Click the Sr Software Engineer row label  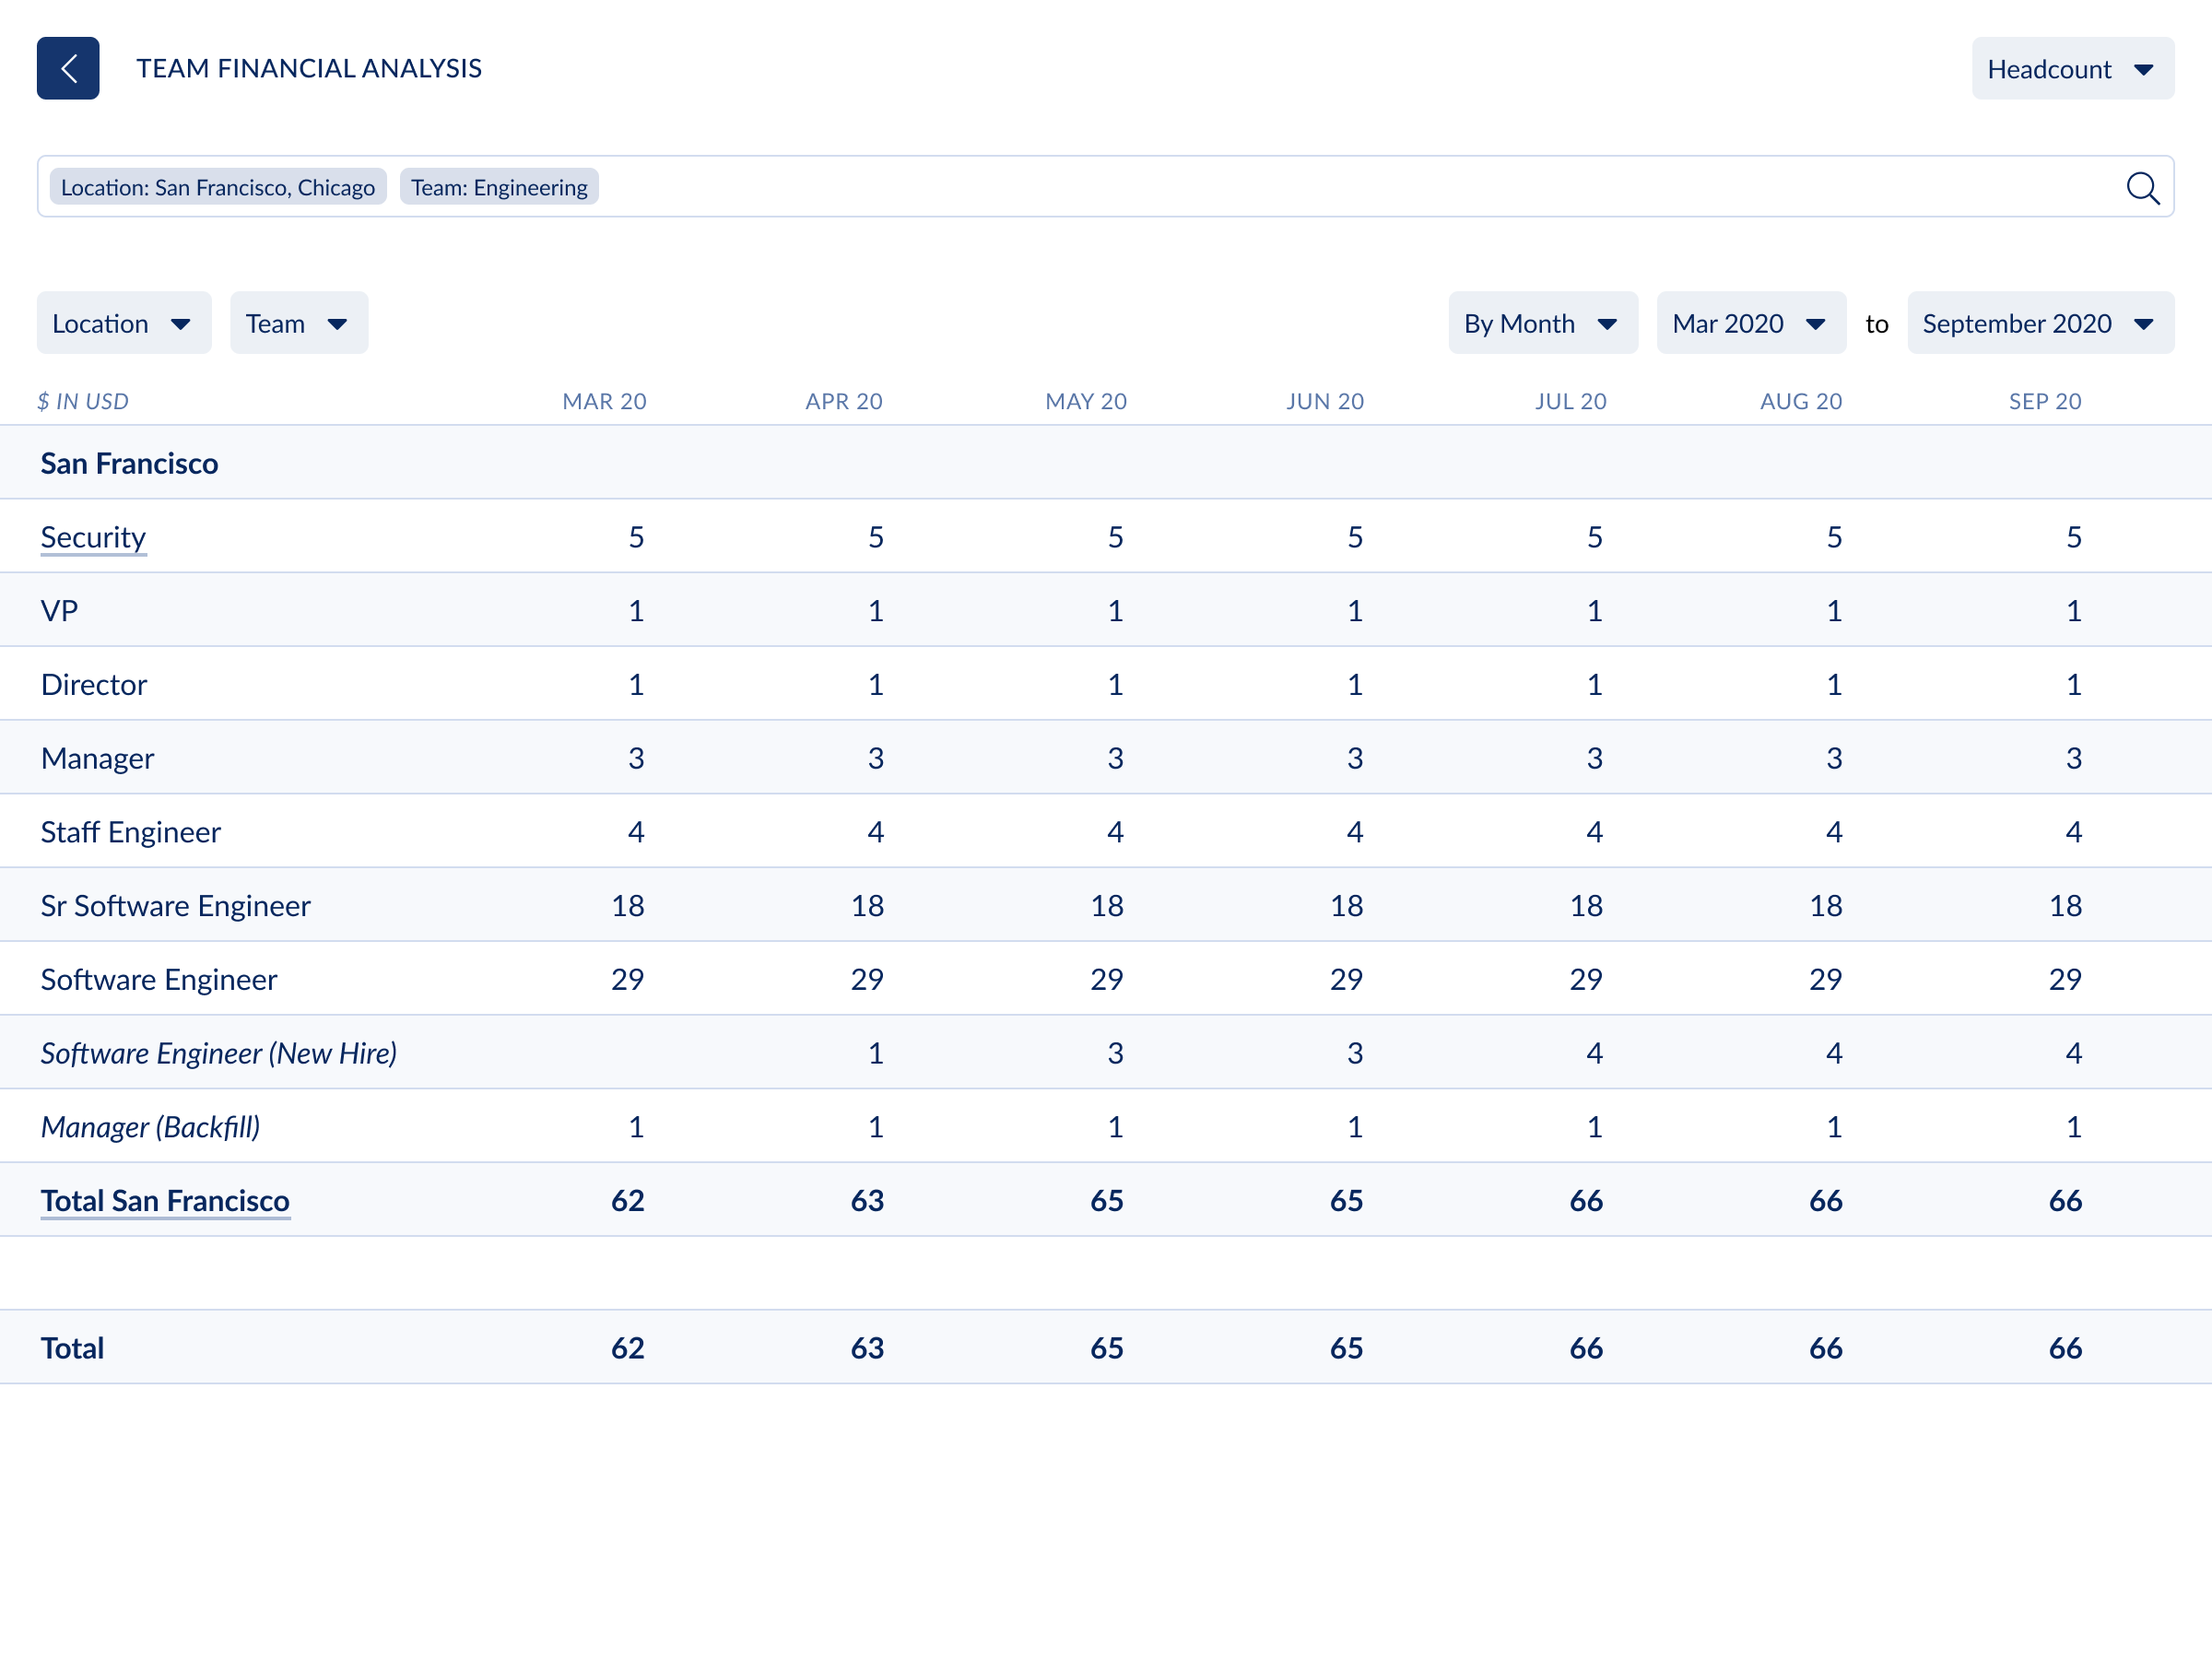[x=175, y=905]
